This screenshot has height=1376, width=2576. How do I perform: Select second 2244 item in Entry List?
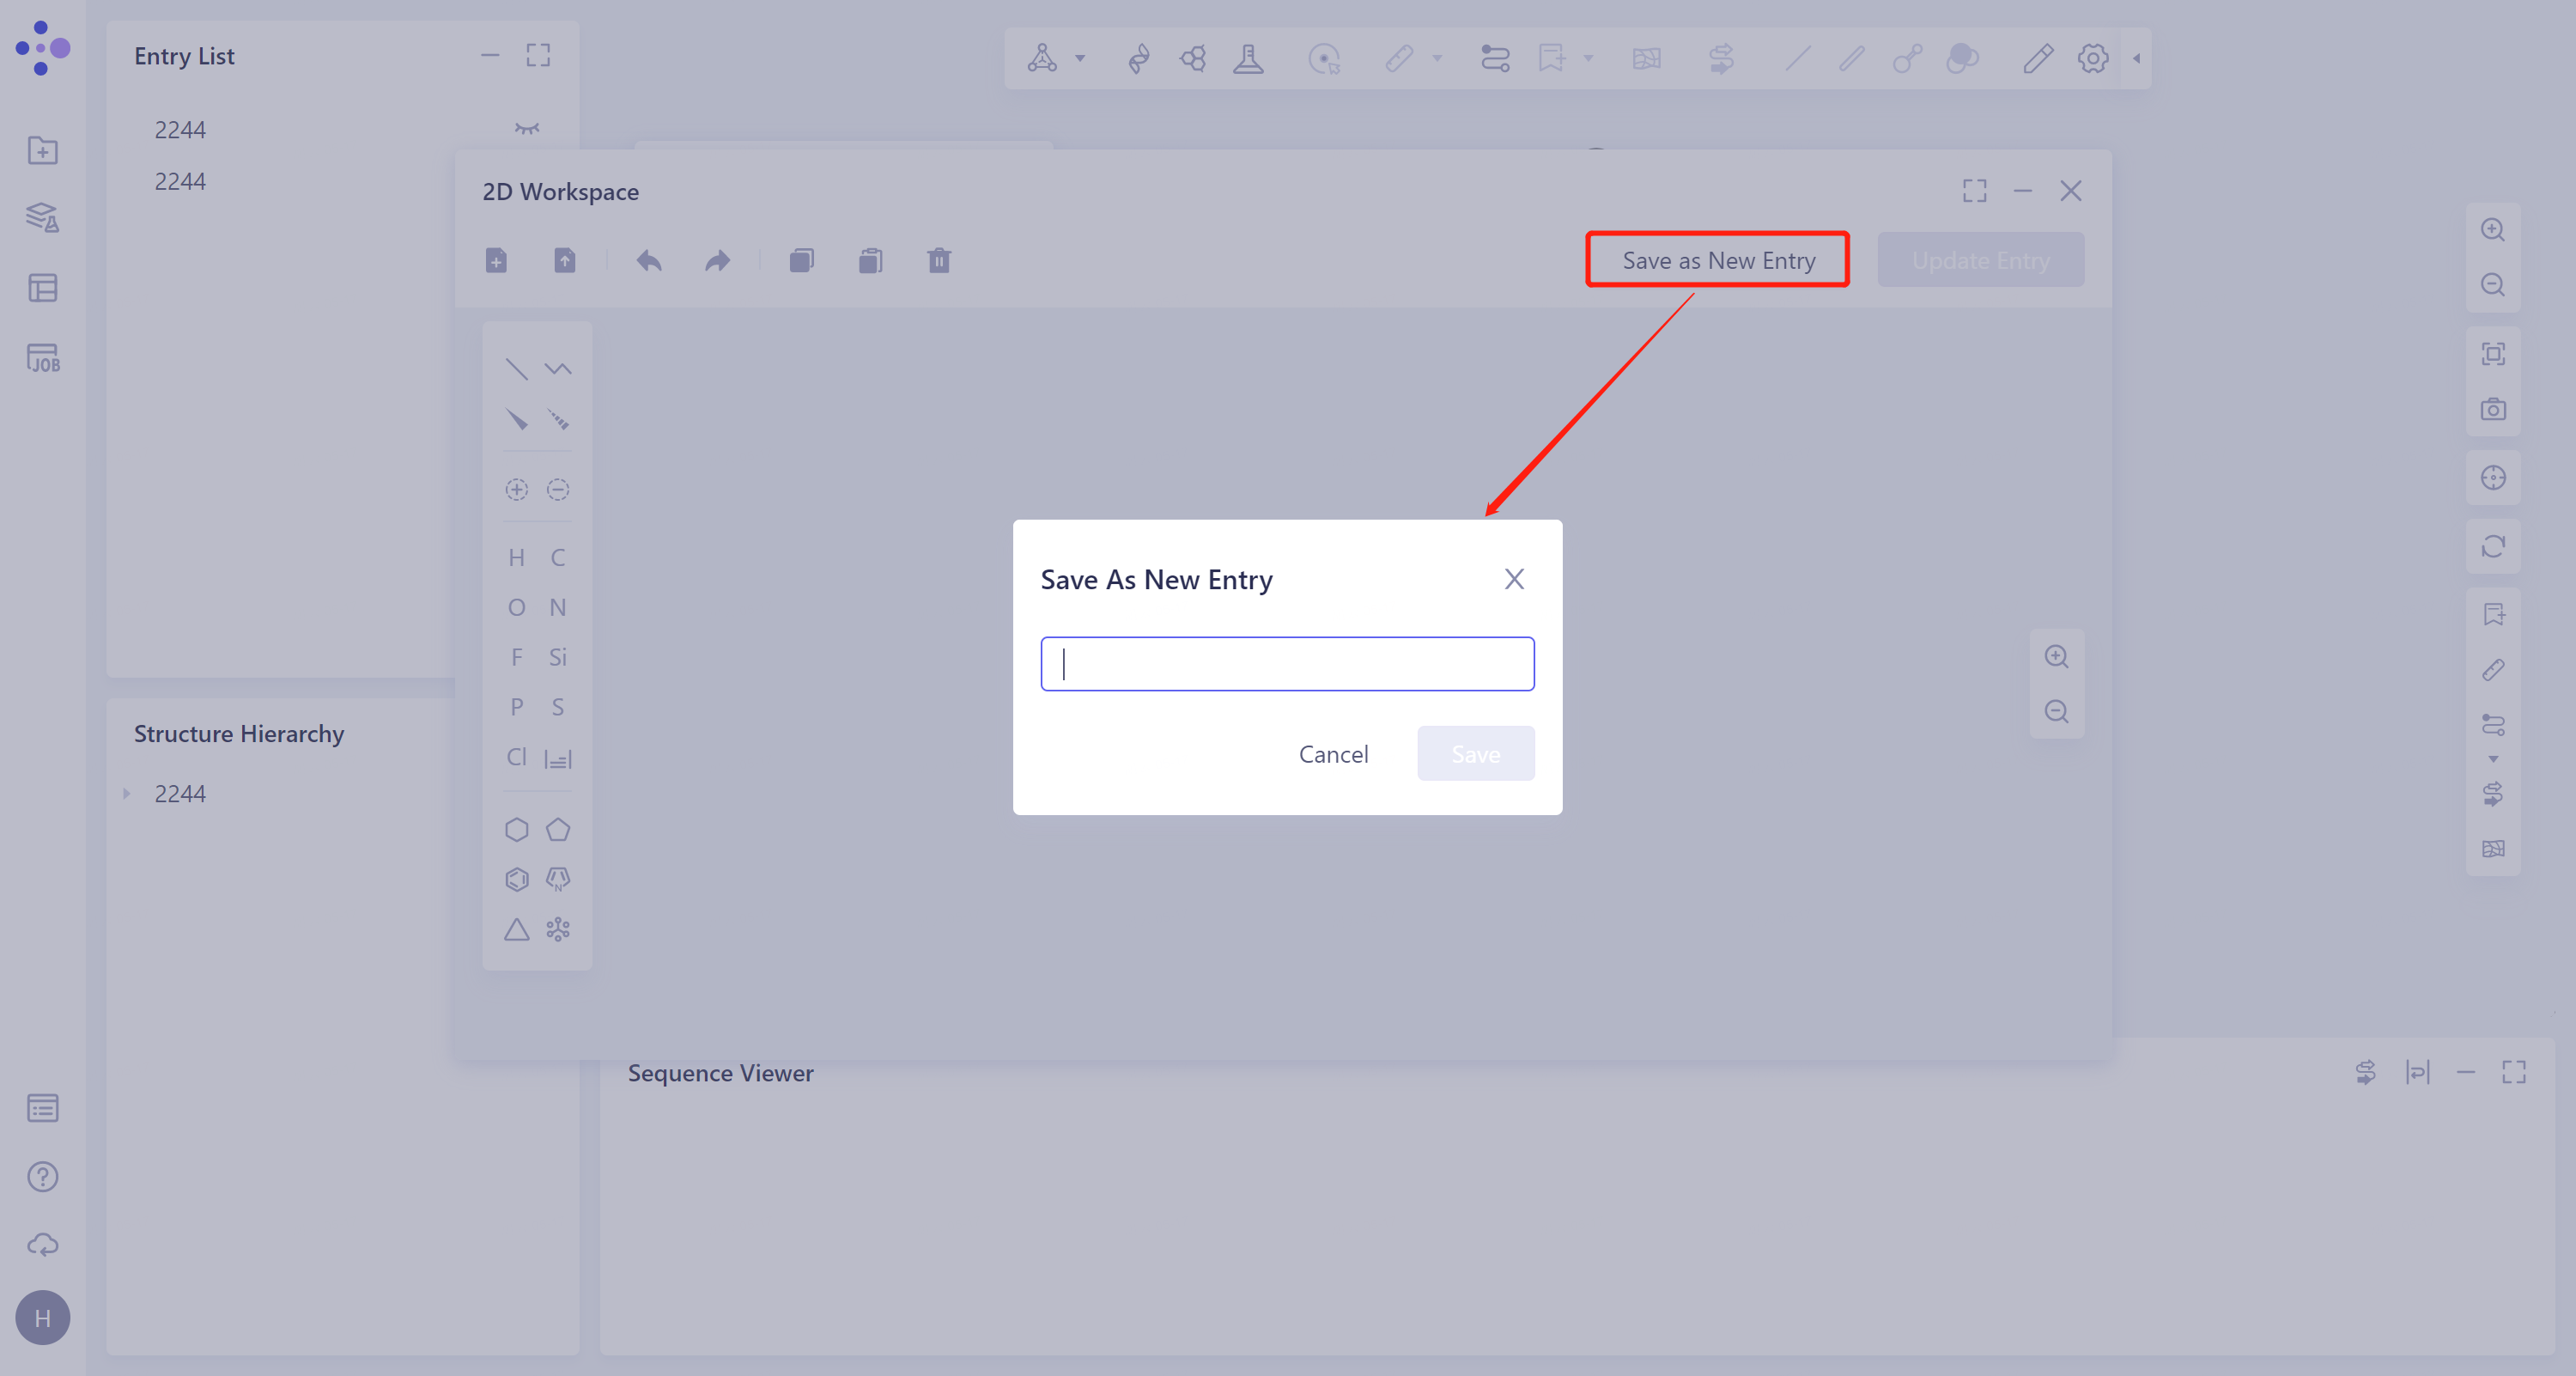coord(180,181)
